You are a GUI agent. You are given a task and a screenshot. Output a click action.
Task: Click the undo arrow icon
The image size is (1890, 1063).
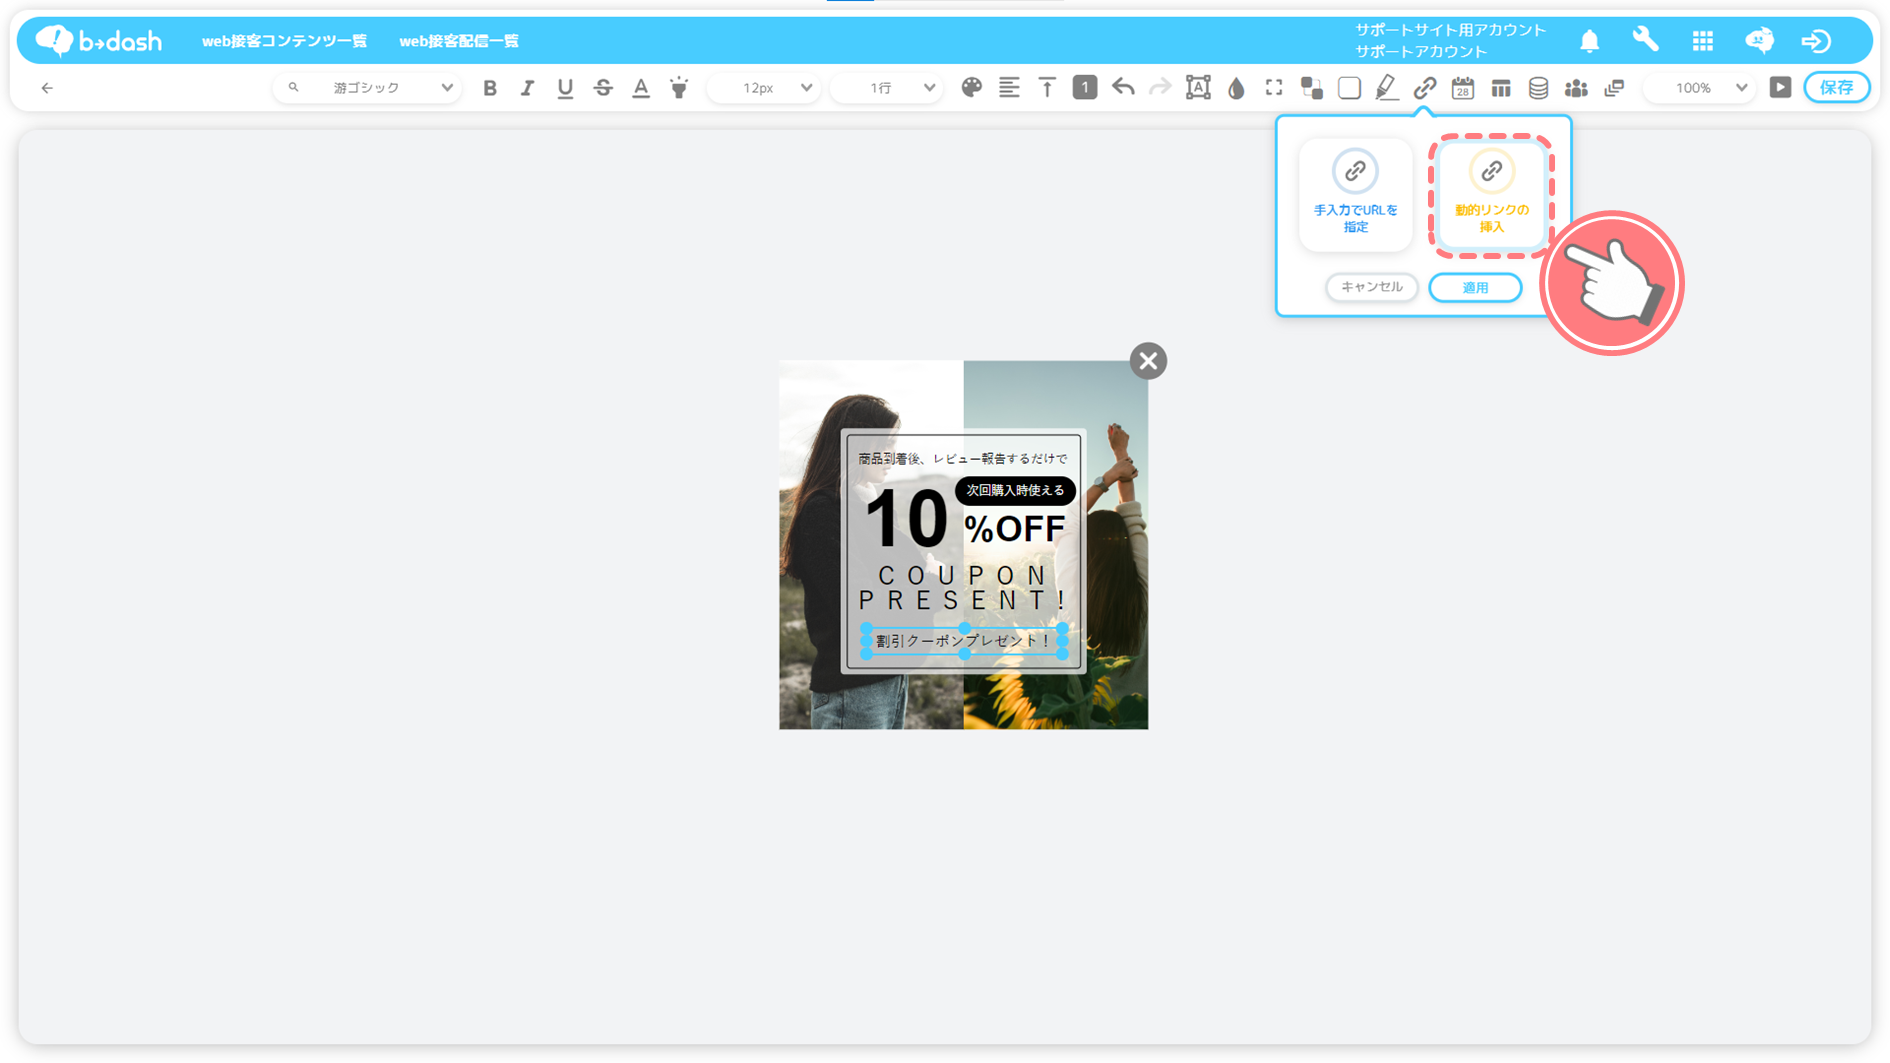(1123, 88)
